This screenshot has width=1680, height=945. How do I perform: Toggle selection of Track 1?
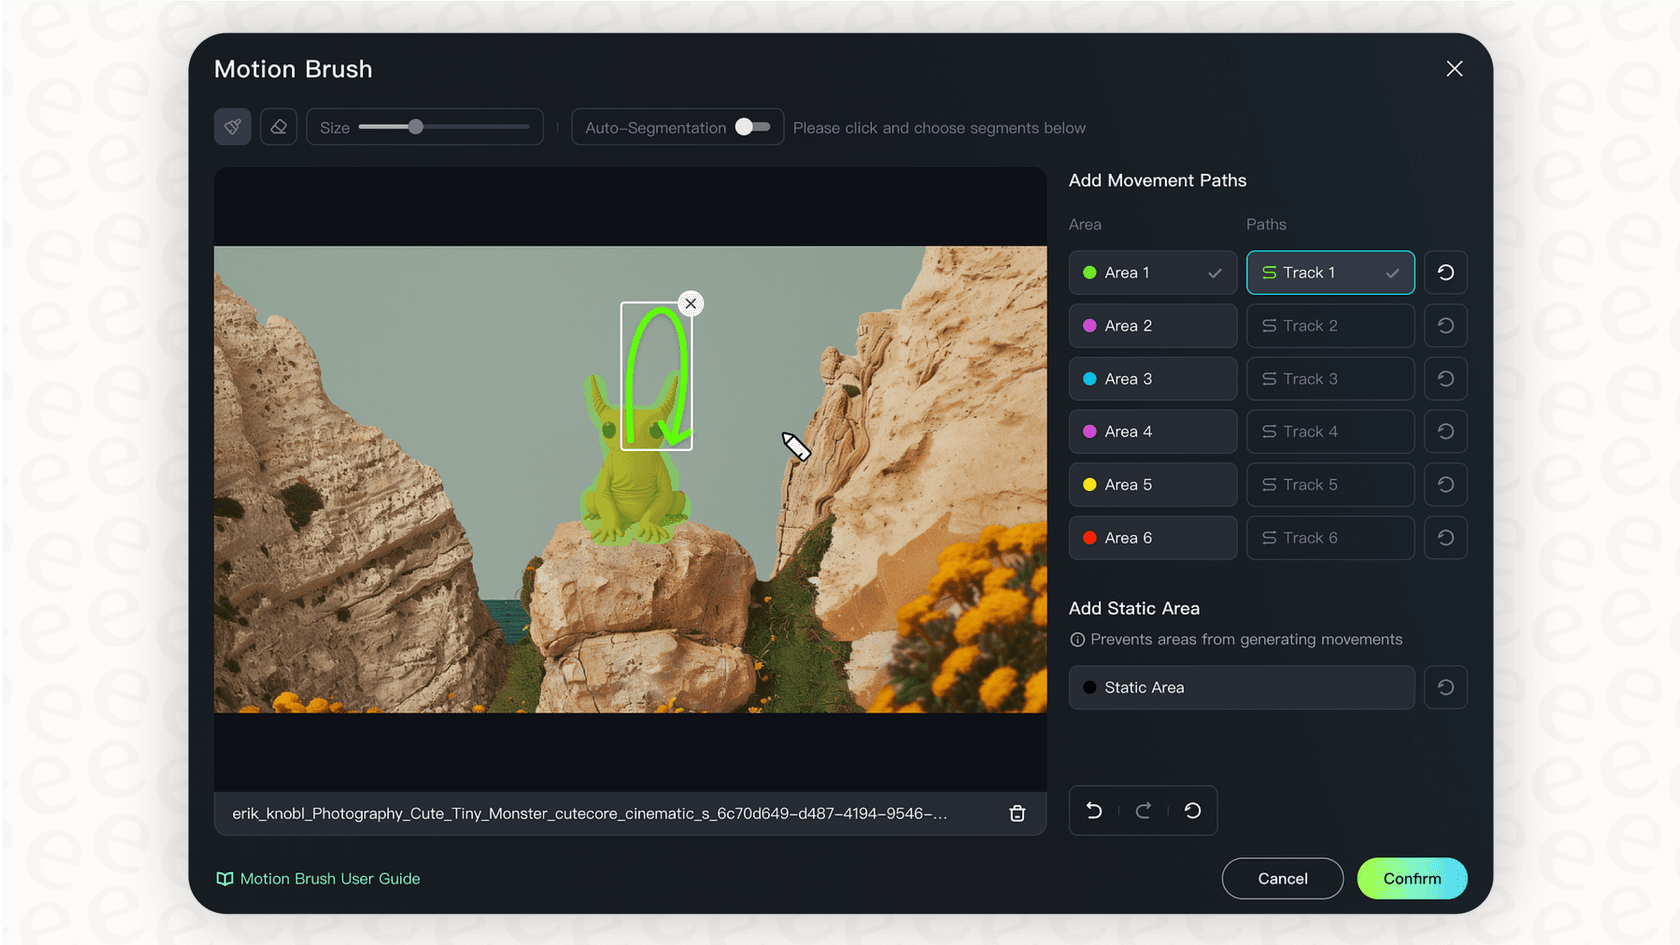click(1330, 272)
